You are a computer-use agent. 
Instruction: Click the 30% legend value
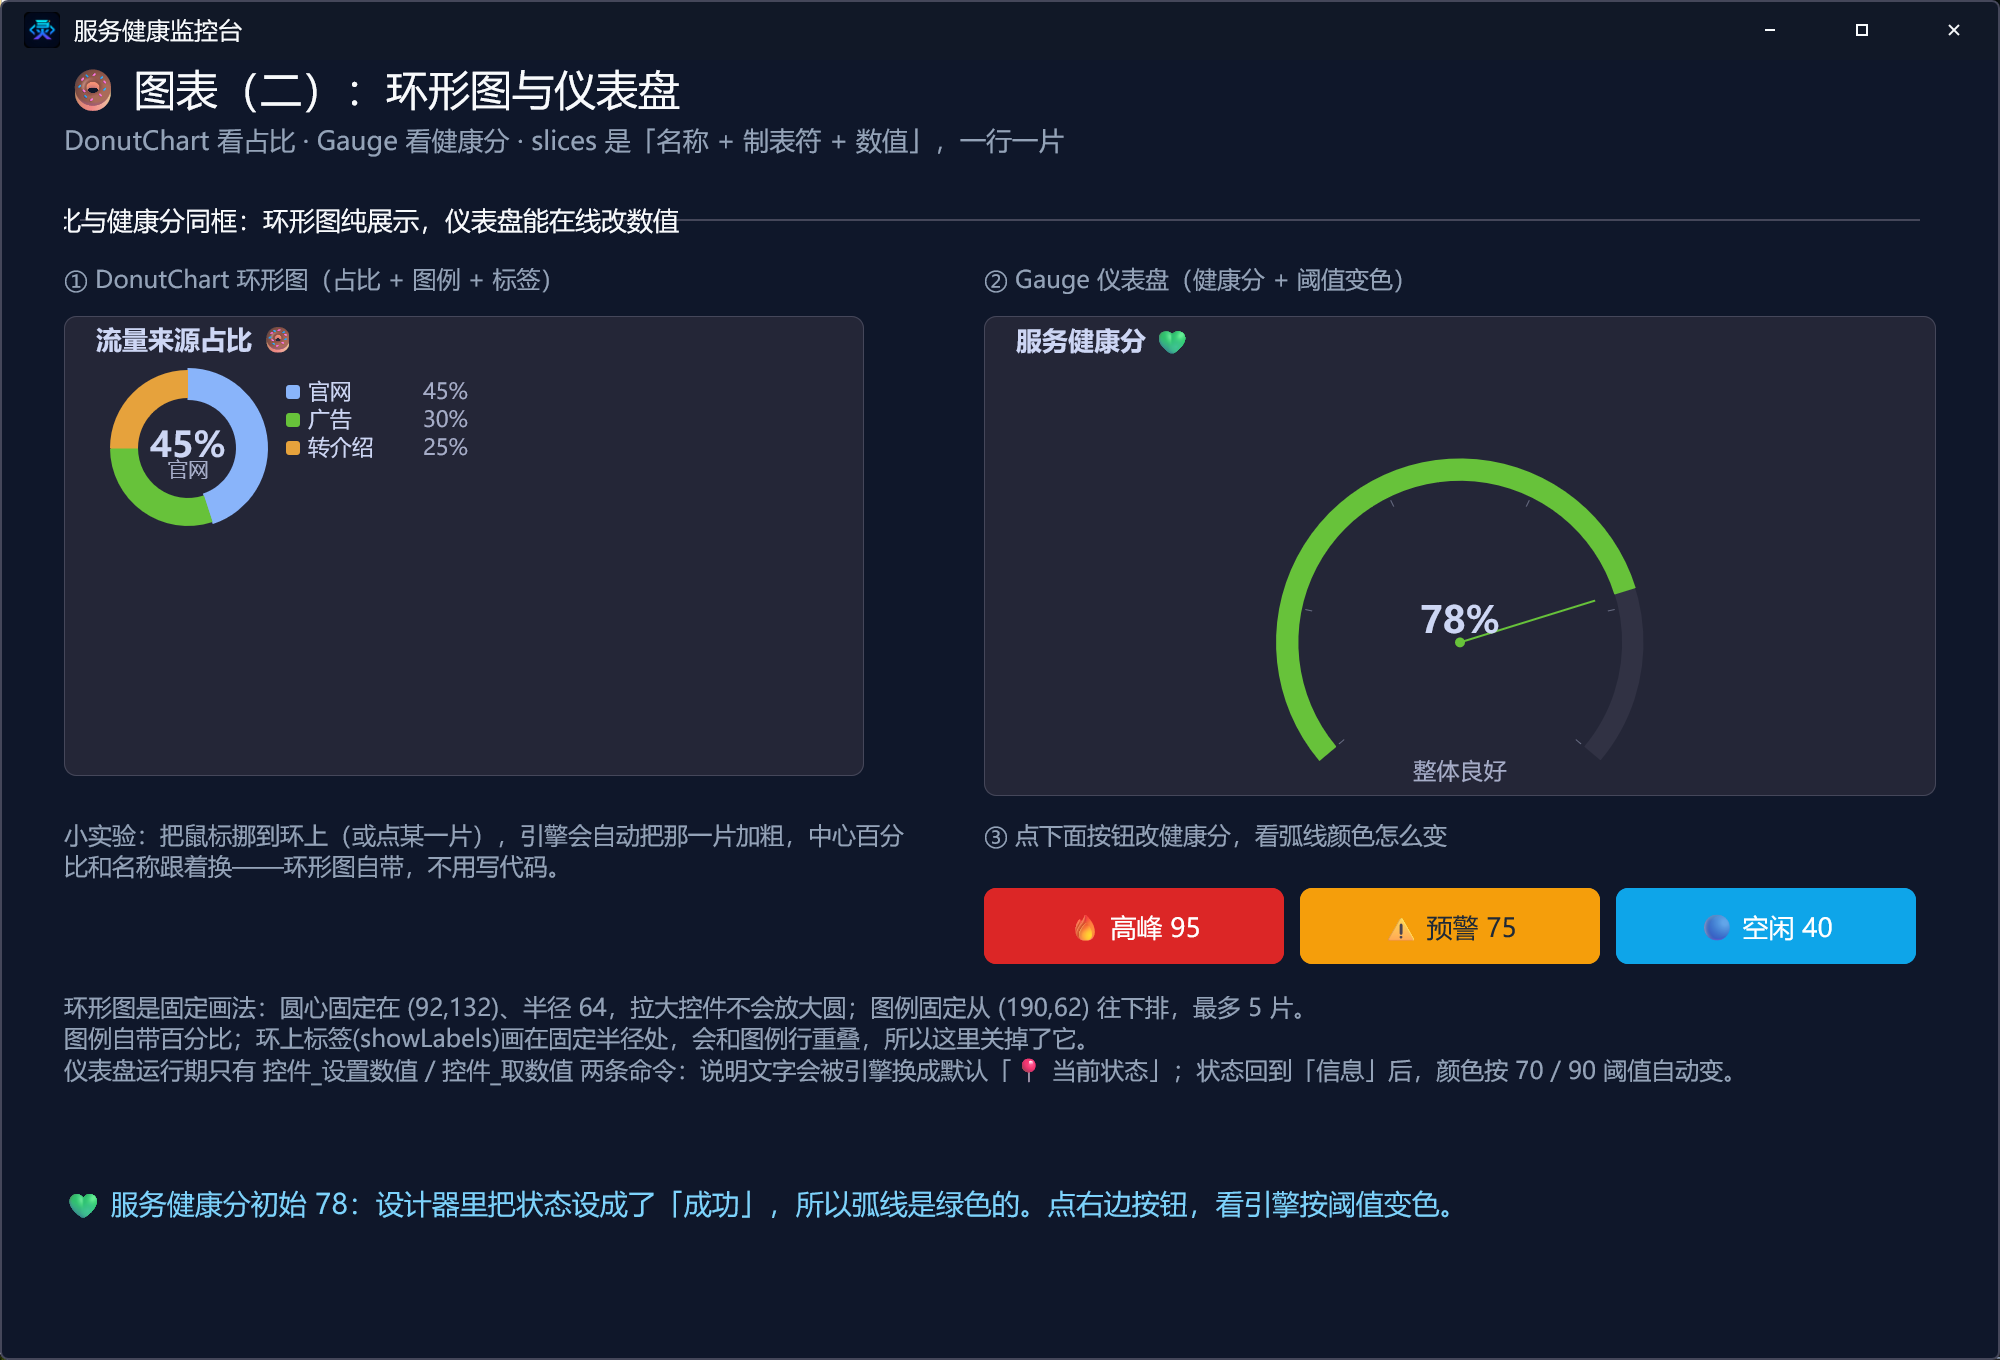pyautogui.click(x=445, y=419)
